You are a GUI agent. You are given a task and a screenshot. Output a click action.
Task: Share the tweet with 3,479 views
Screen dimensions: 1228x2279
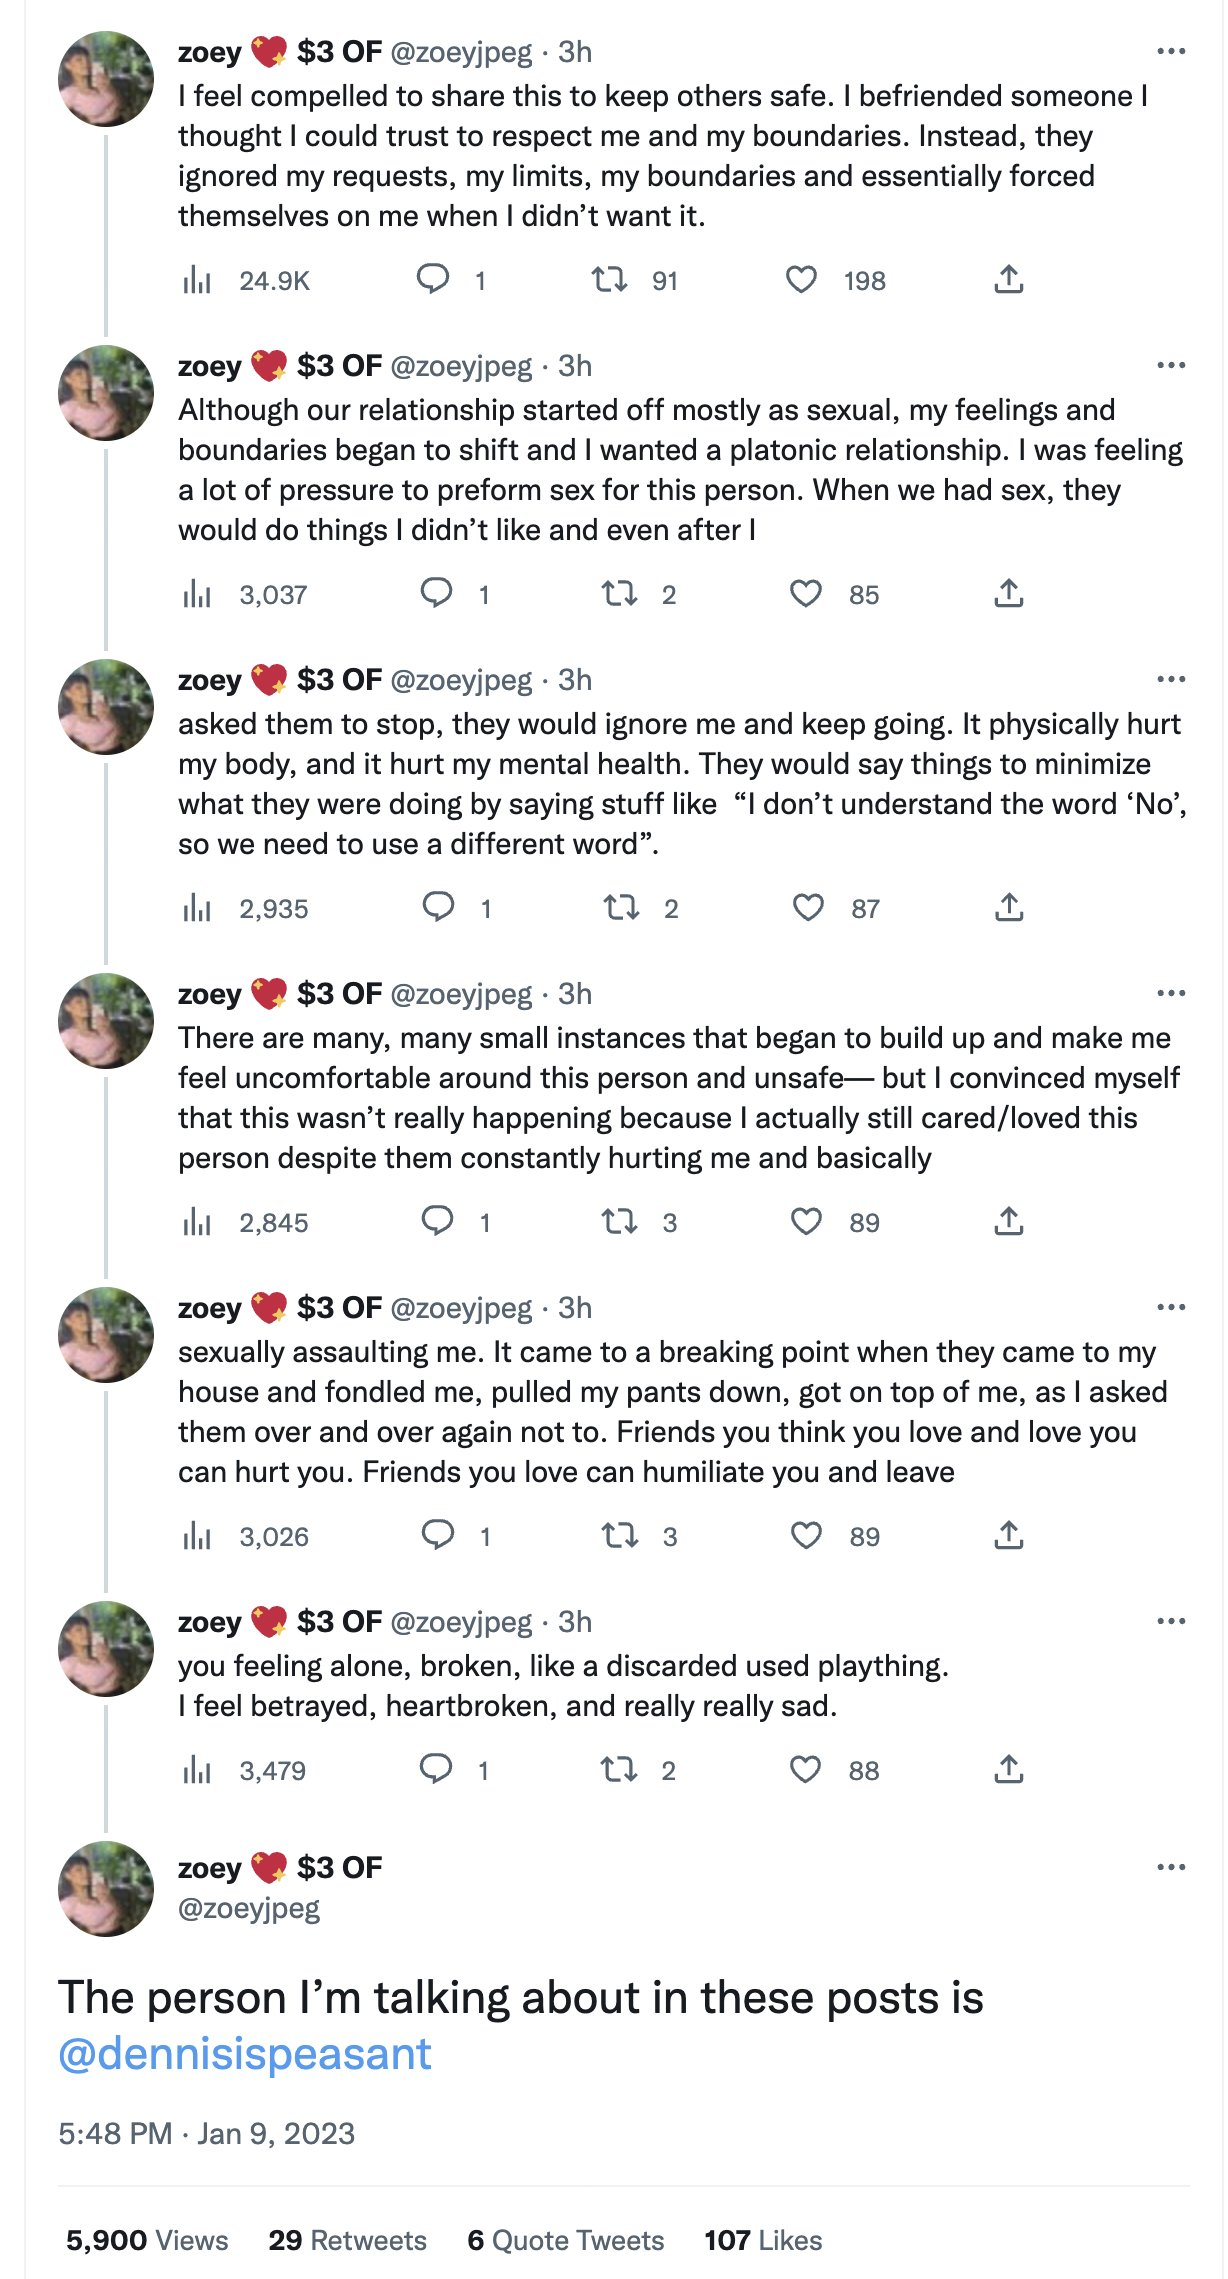[1009, 1770]
